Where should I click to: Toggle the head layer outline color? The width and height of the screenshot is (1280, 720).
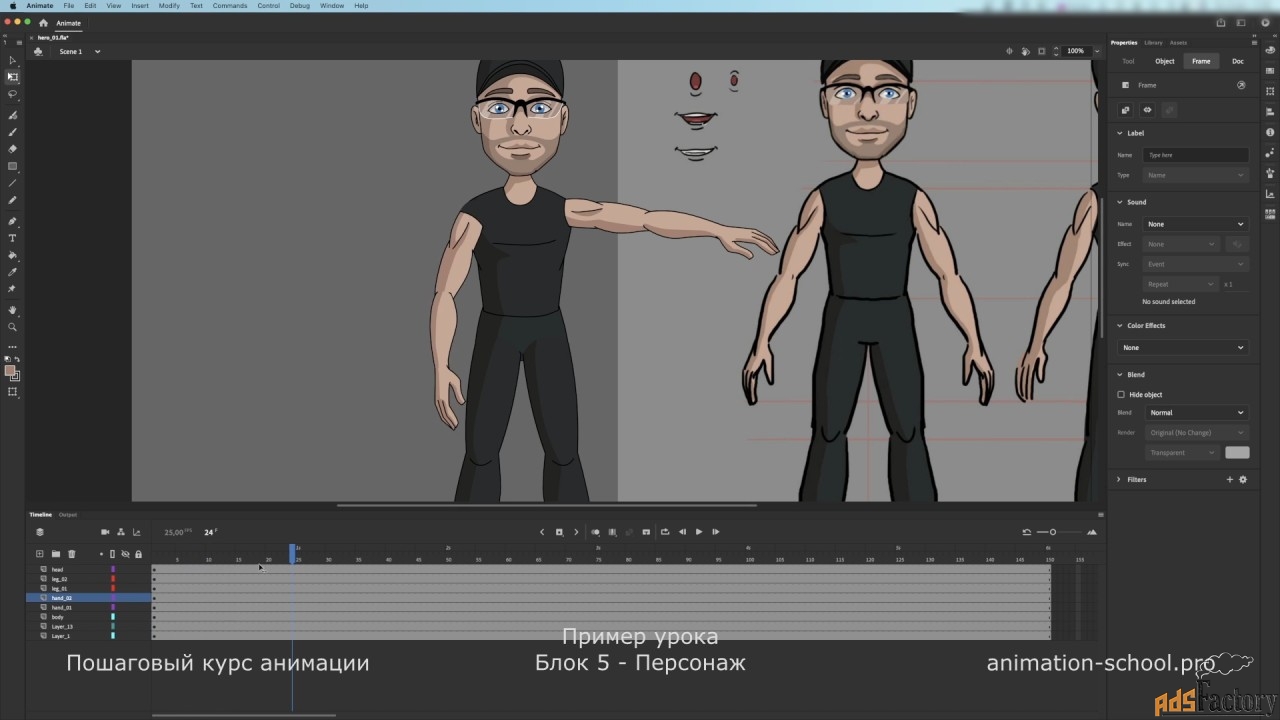[x=113, y=569]
